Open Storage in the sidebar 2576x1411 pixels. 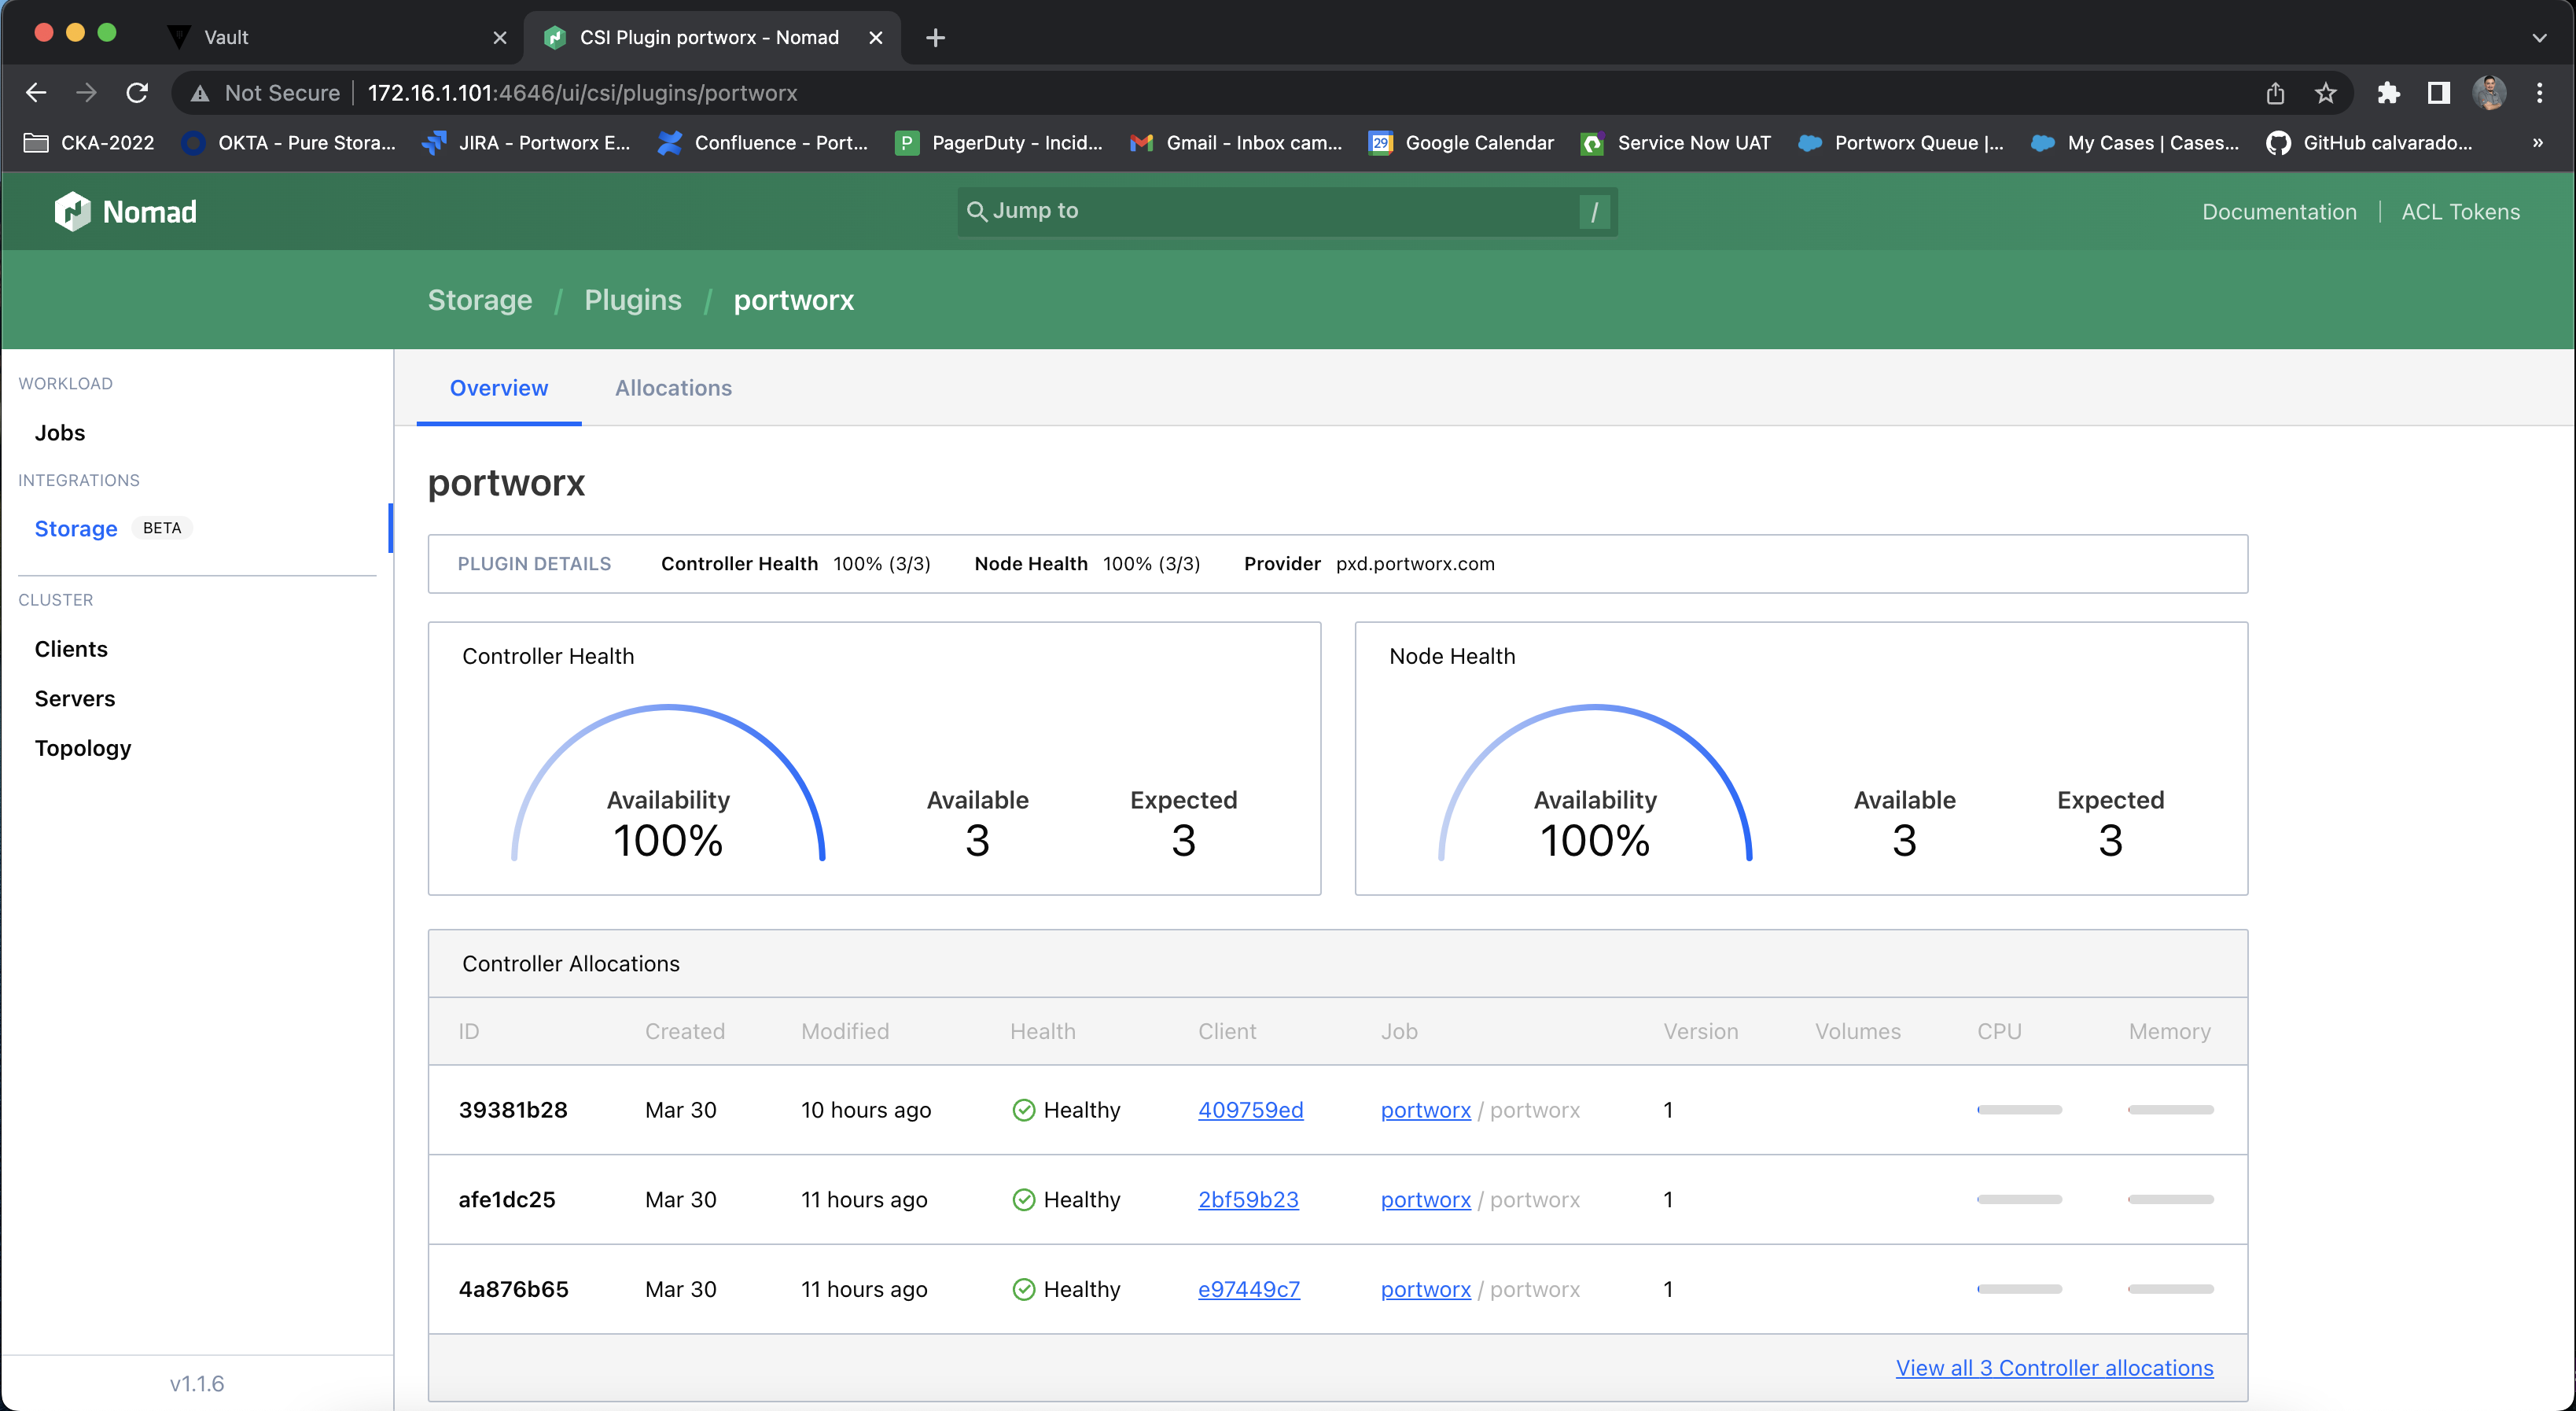click(76, 529)
